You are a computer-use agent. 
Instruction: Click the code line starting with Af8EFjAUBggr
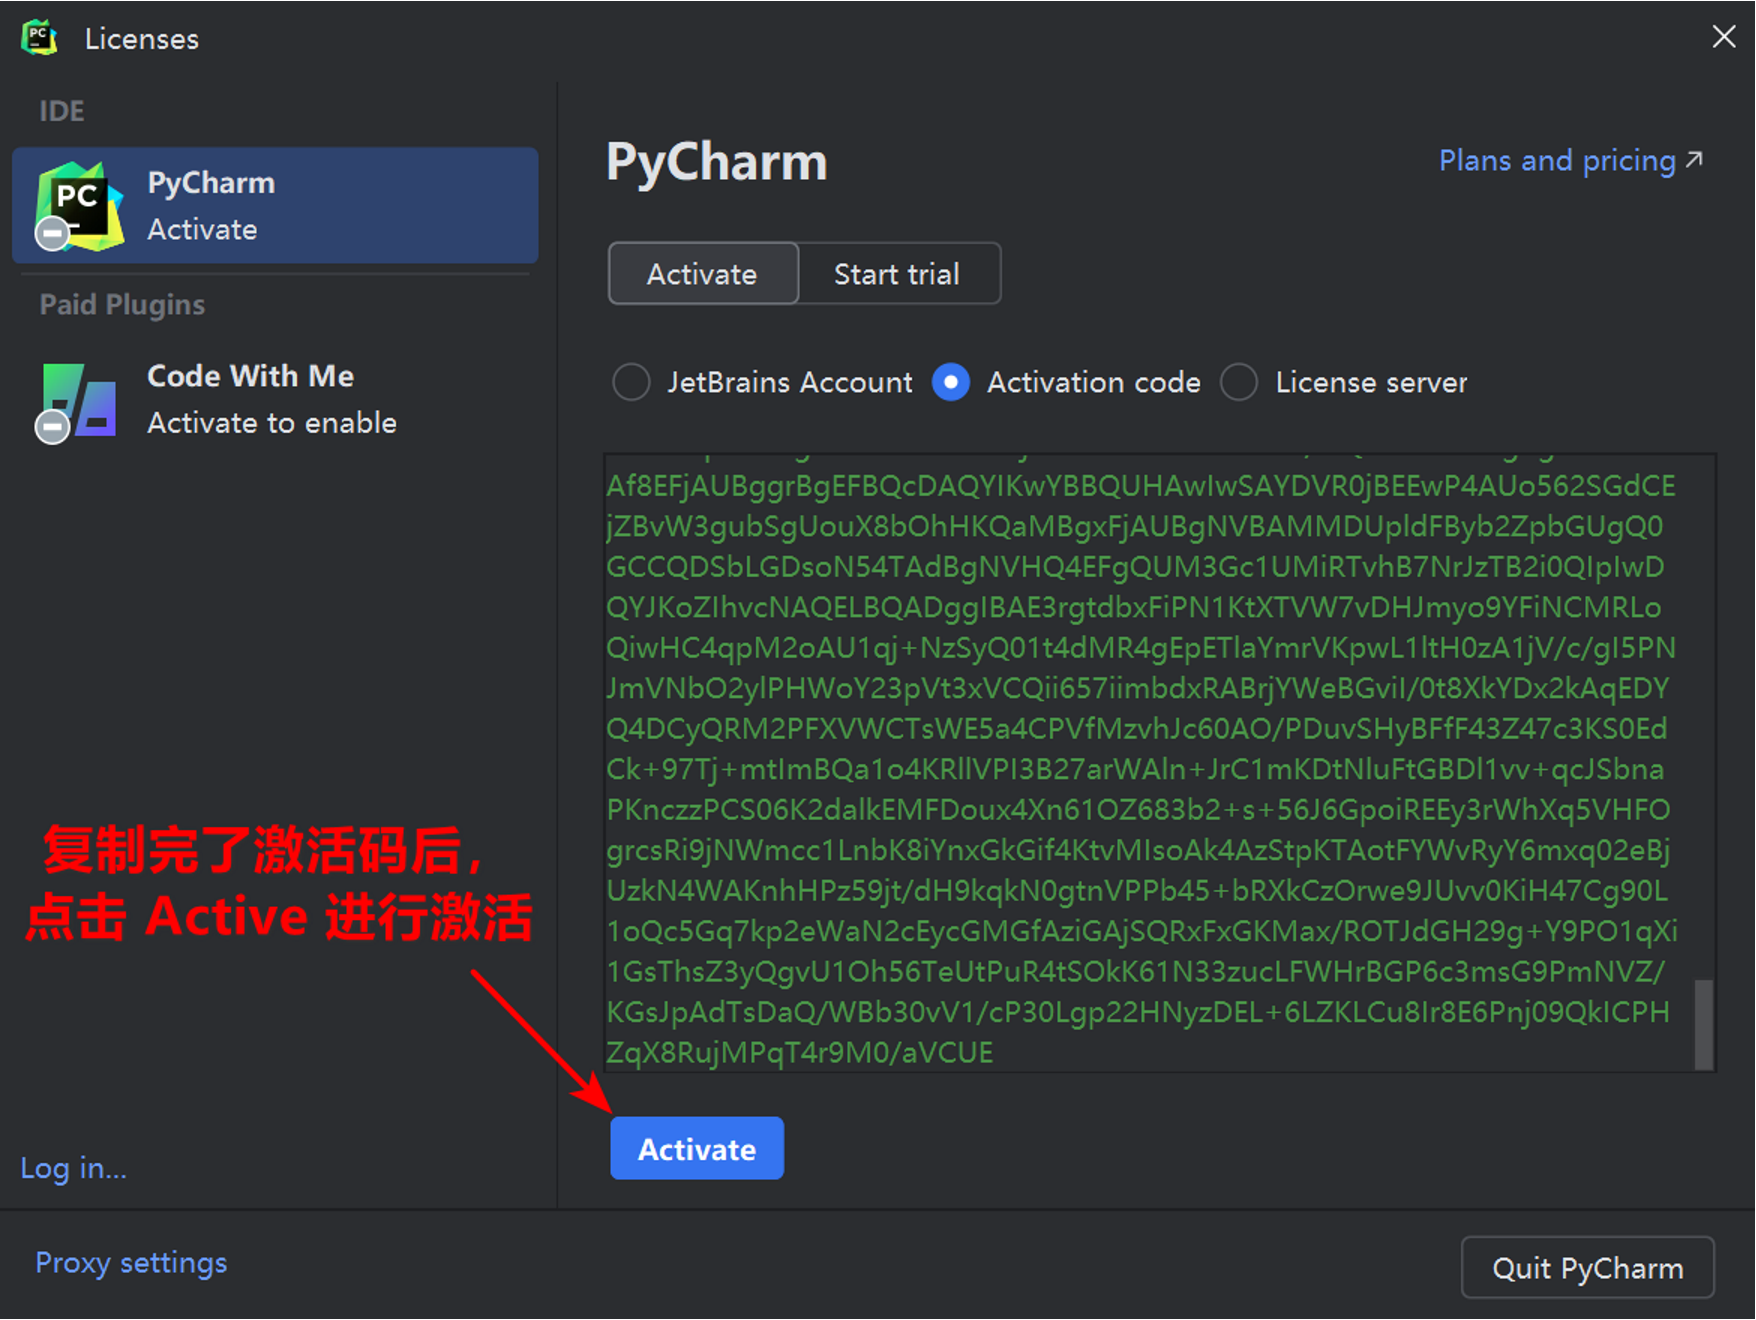[1141, 486]
